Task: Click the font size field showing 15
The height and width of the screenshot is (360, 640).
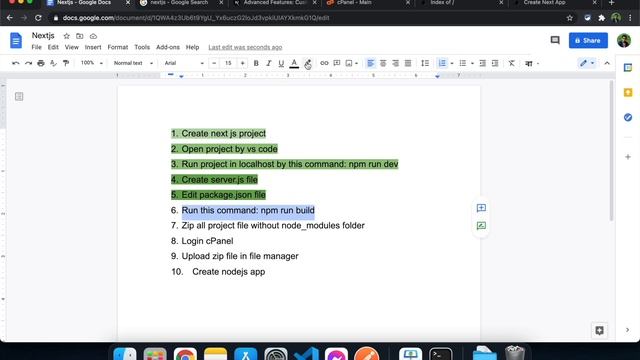Action: coord(228,63)
